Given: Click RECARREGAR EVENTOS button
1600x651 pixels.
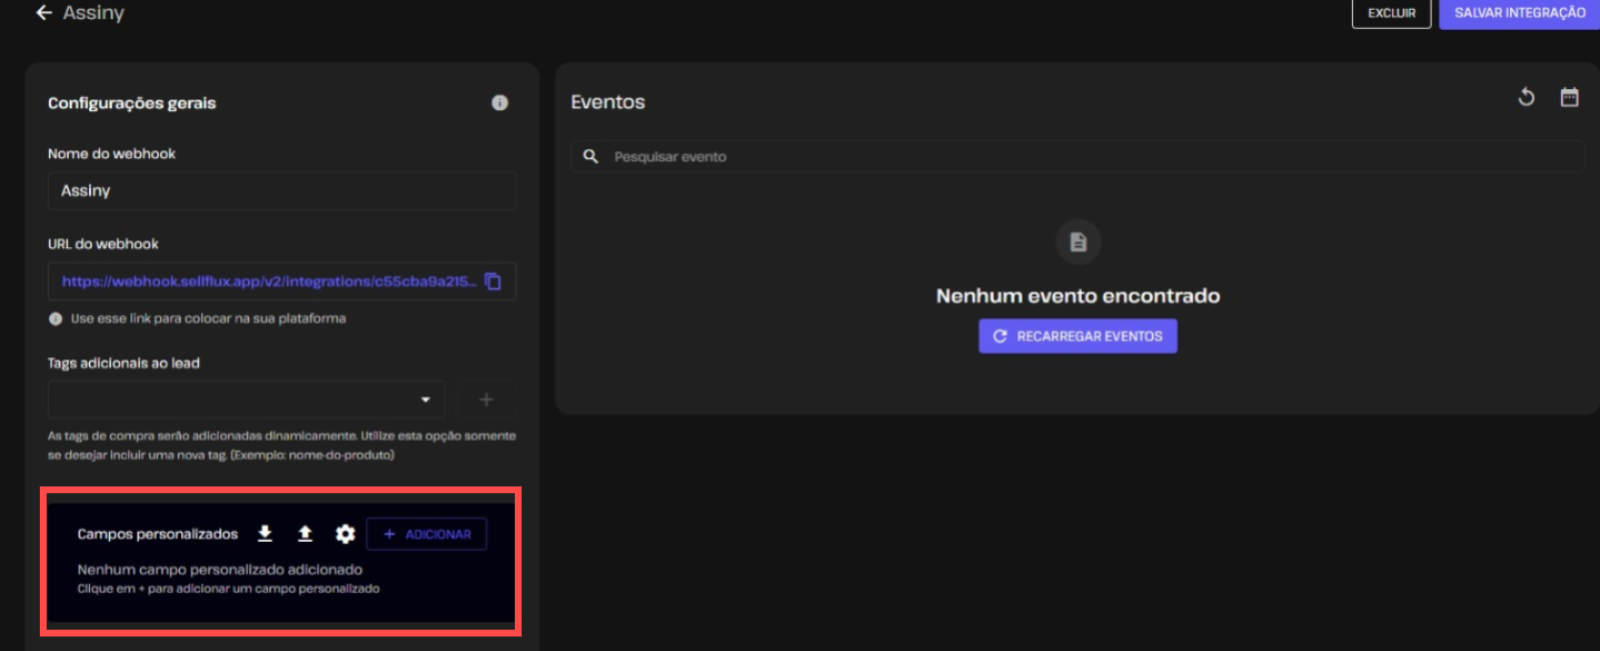Looking at the screenshot, I should [1078, 336].
